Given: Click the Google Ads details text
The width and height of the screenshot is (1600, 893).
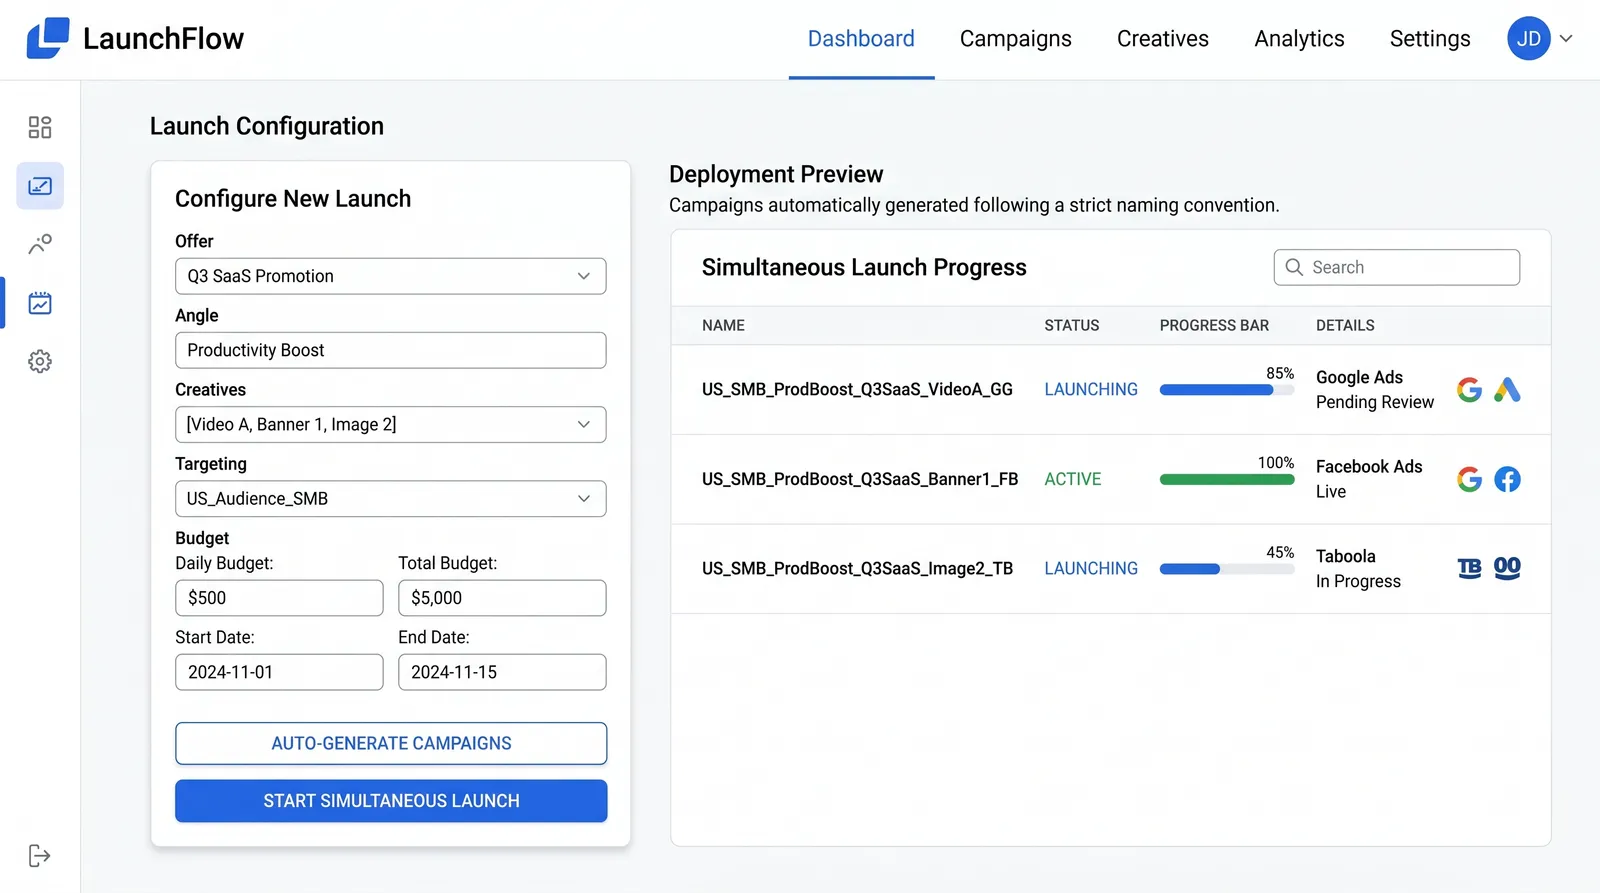Looking at the screenshot, I should click(1359, 377).
